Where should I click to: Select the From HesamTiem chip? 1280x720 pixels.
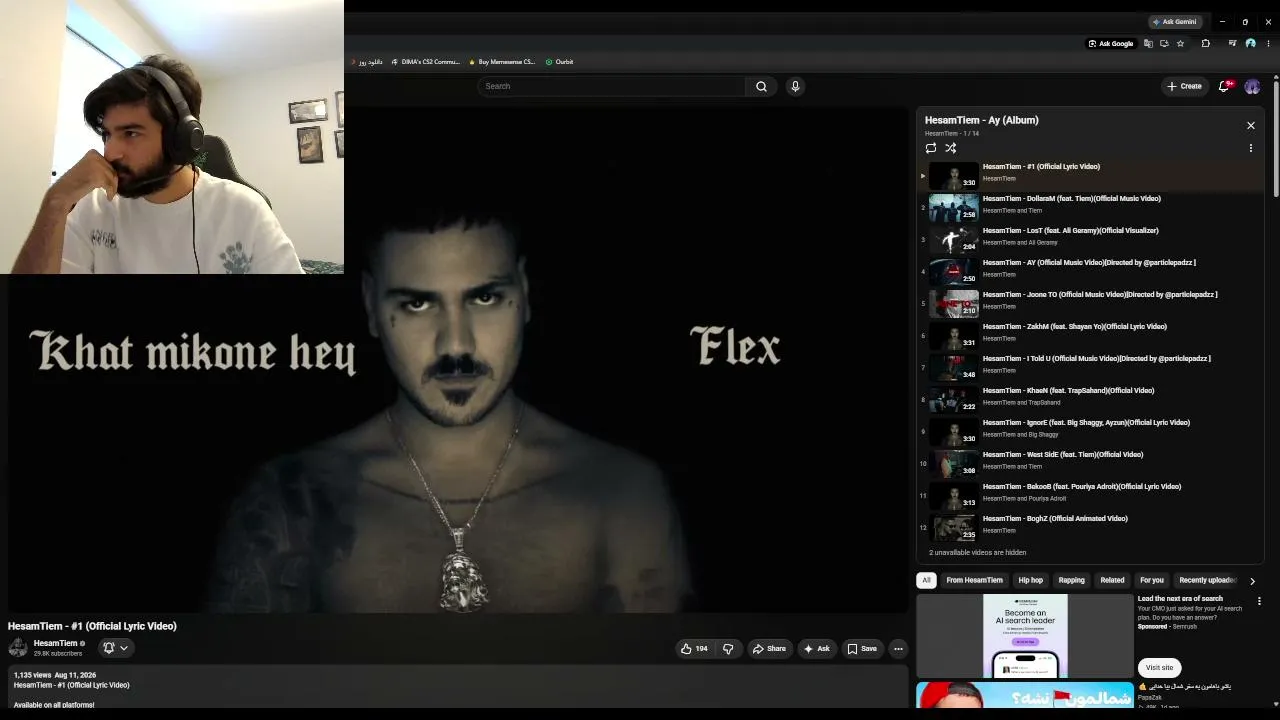click(x=974, y=580)
